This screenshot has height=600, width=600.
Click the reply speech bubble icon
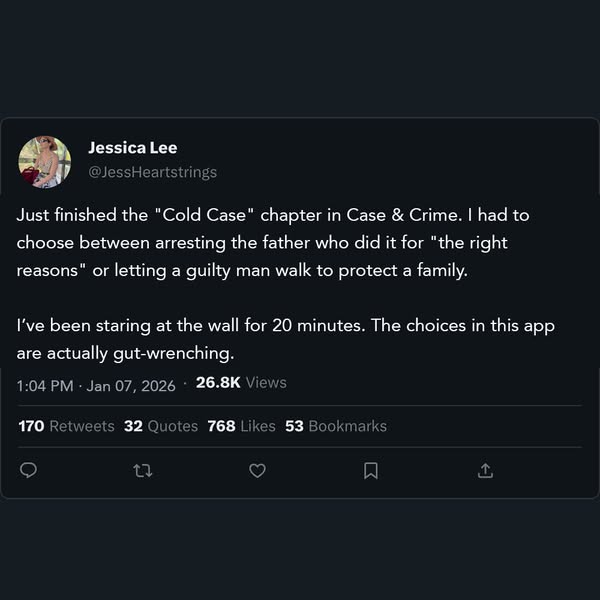28,470
